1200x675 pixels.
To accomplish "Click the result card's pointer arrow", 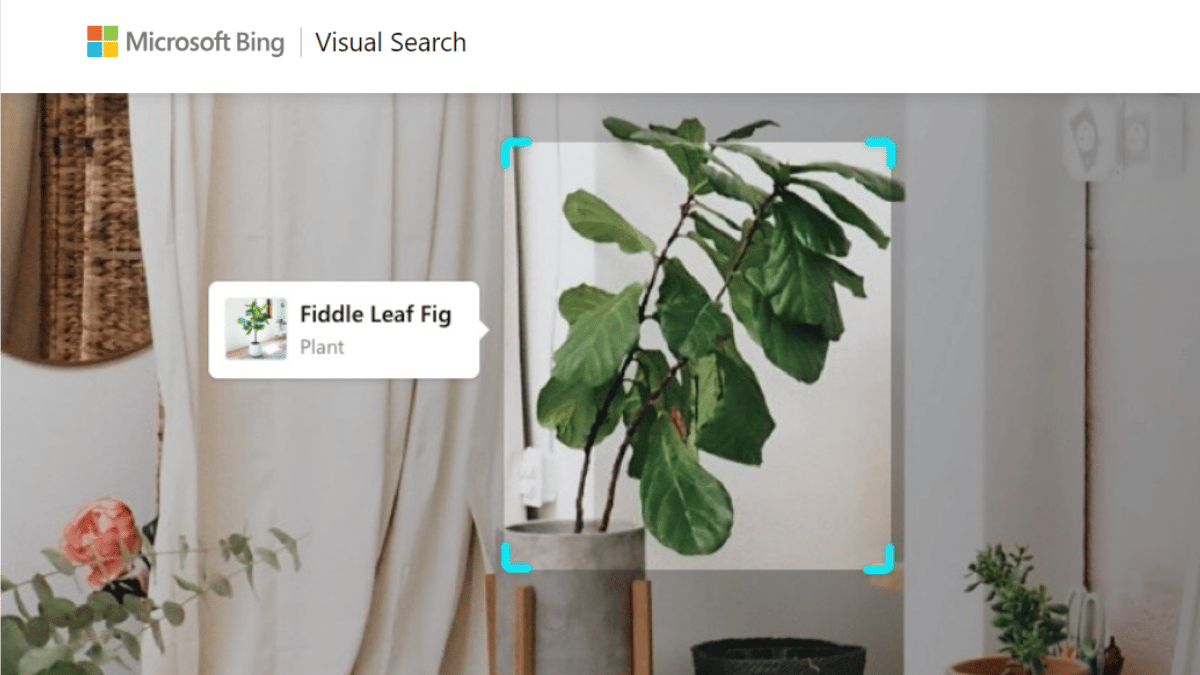I will (483, 330).
